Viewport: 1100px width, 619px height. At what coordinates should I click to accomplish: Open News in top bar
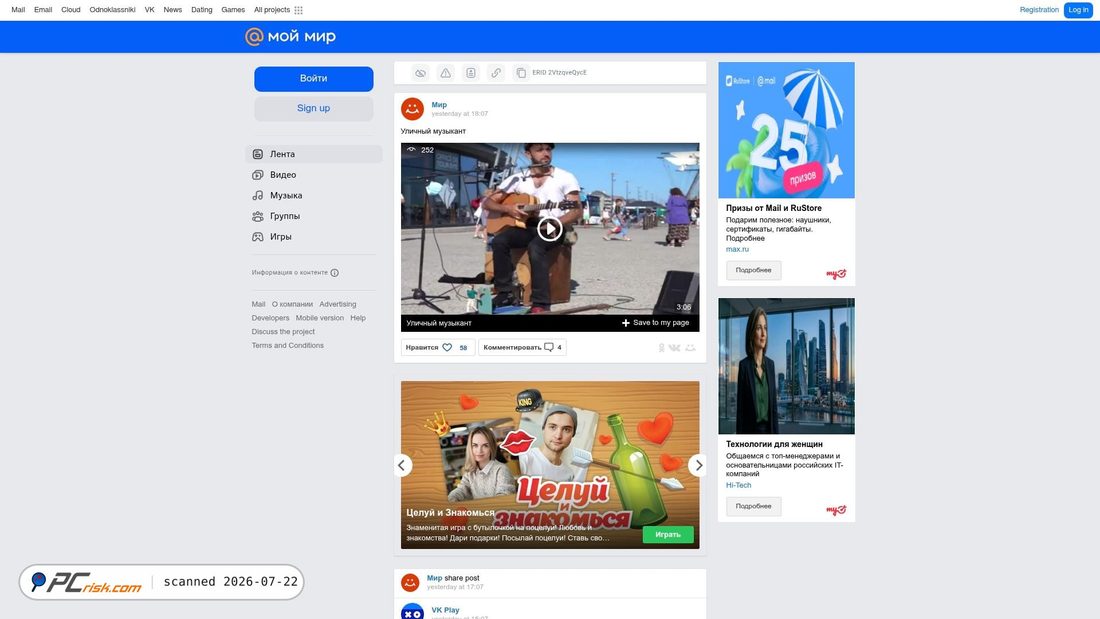[173, 10]
